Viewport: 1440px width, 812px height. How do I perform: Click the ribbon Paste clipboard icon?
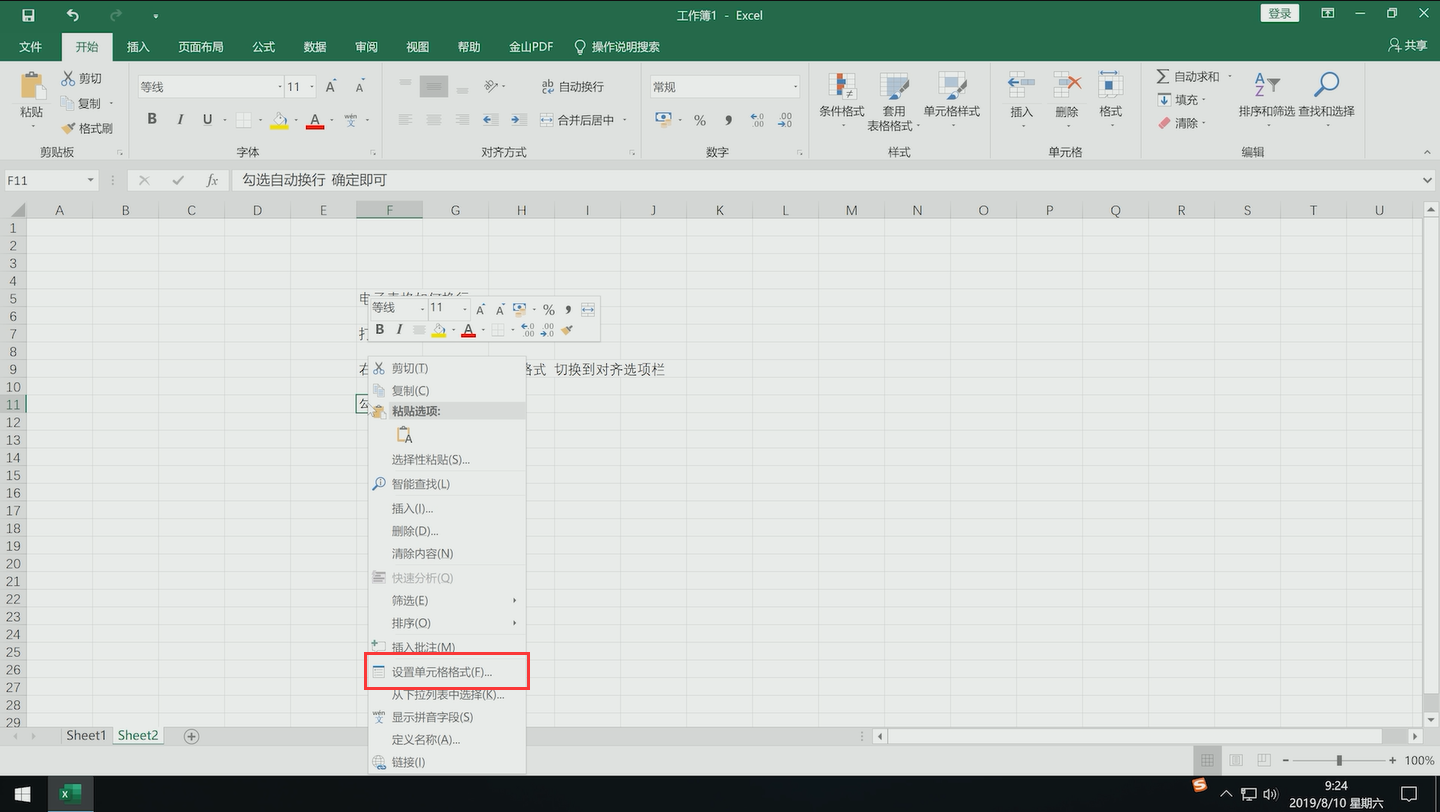32,86
